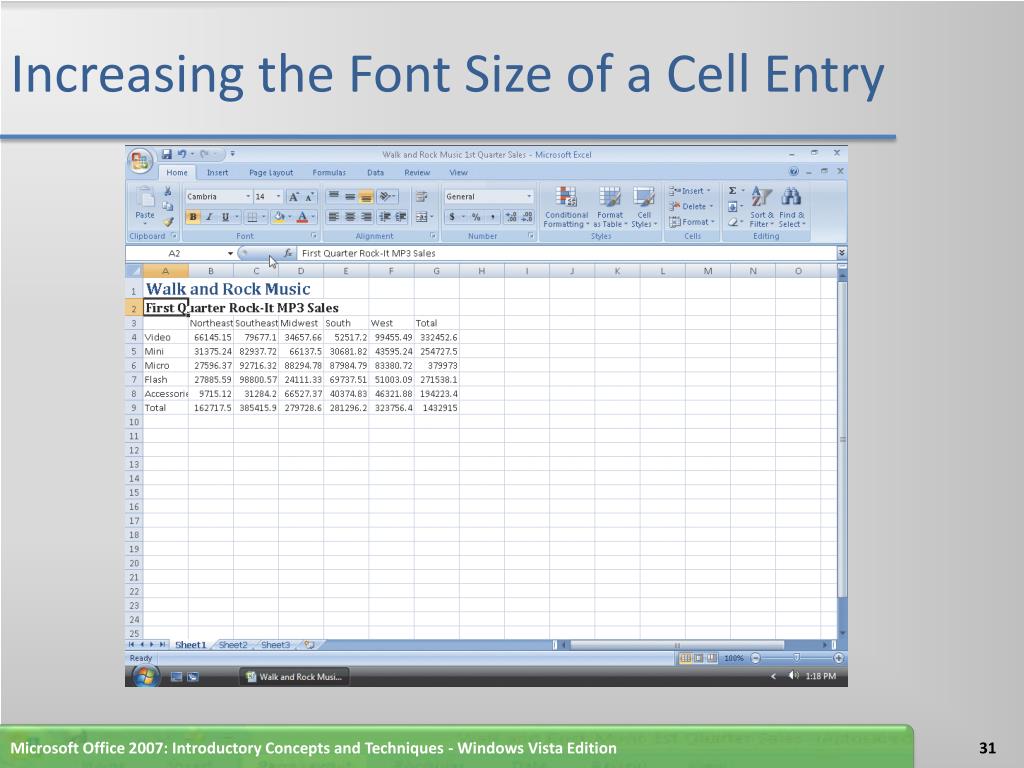Toggle Bold formatting
This screenshot has height=768, width=1024.
coord(193,217)
